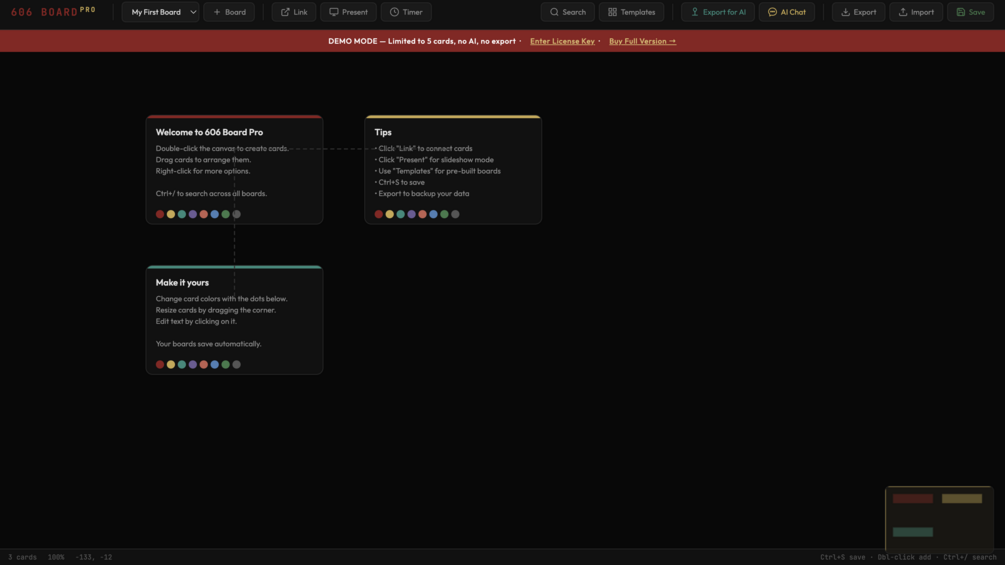Image resolution: width=1005 pixels, height=565 pixels.
Task: Open Search across boards
Action: (568, 12)
